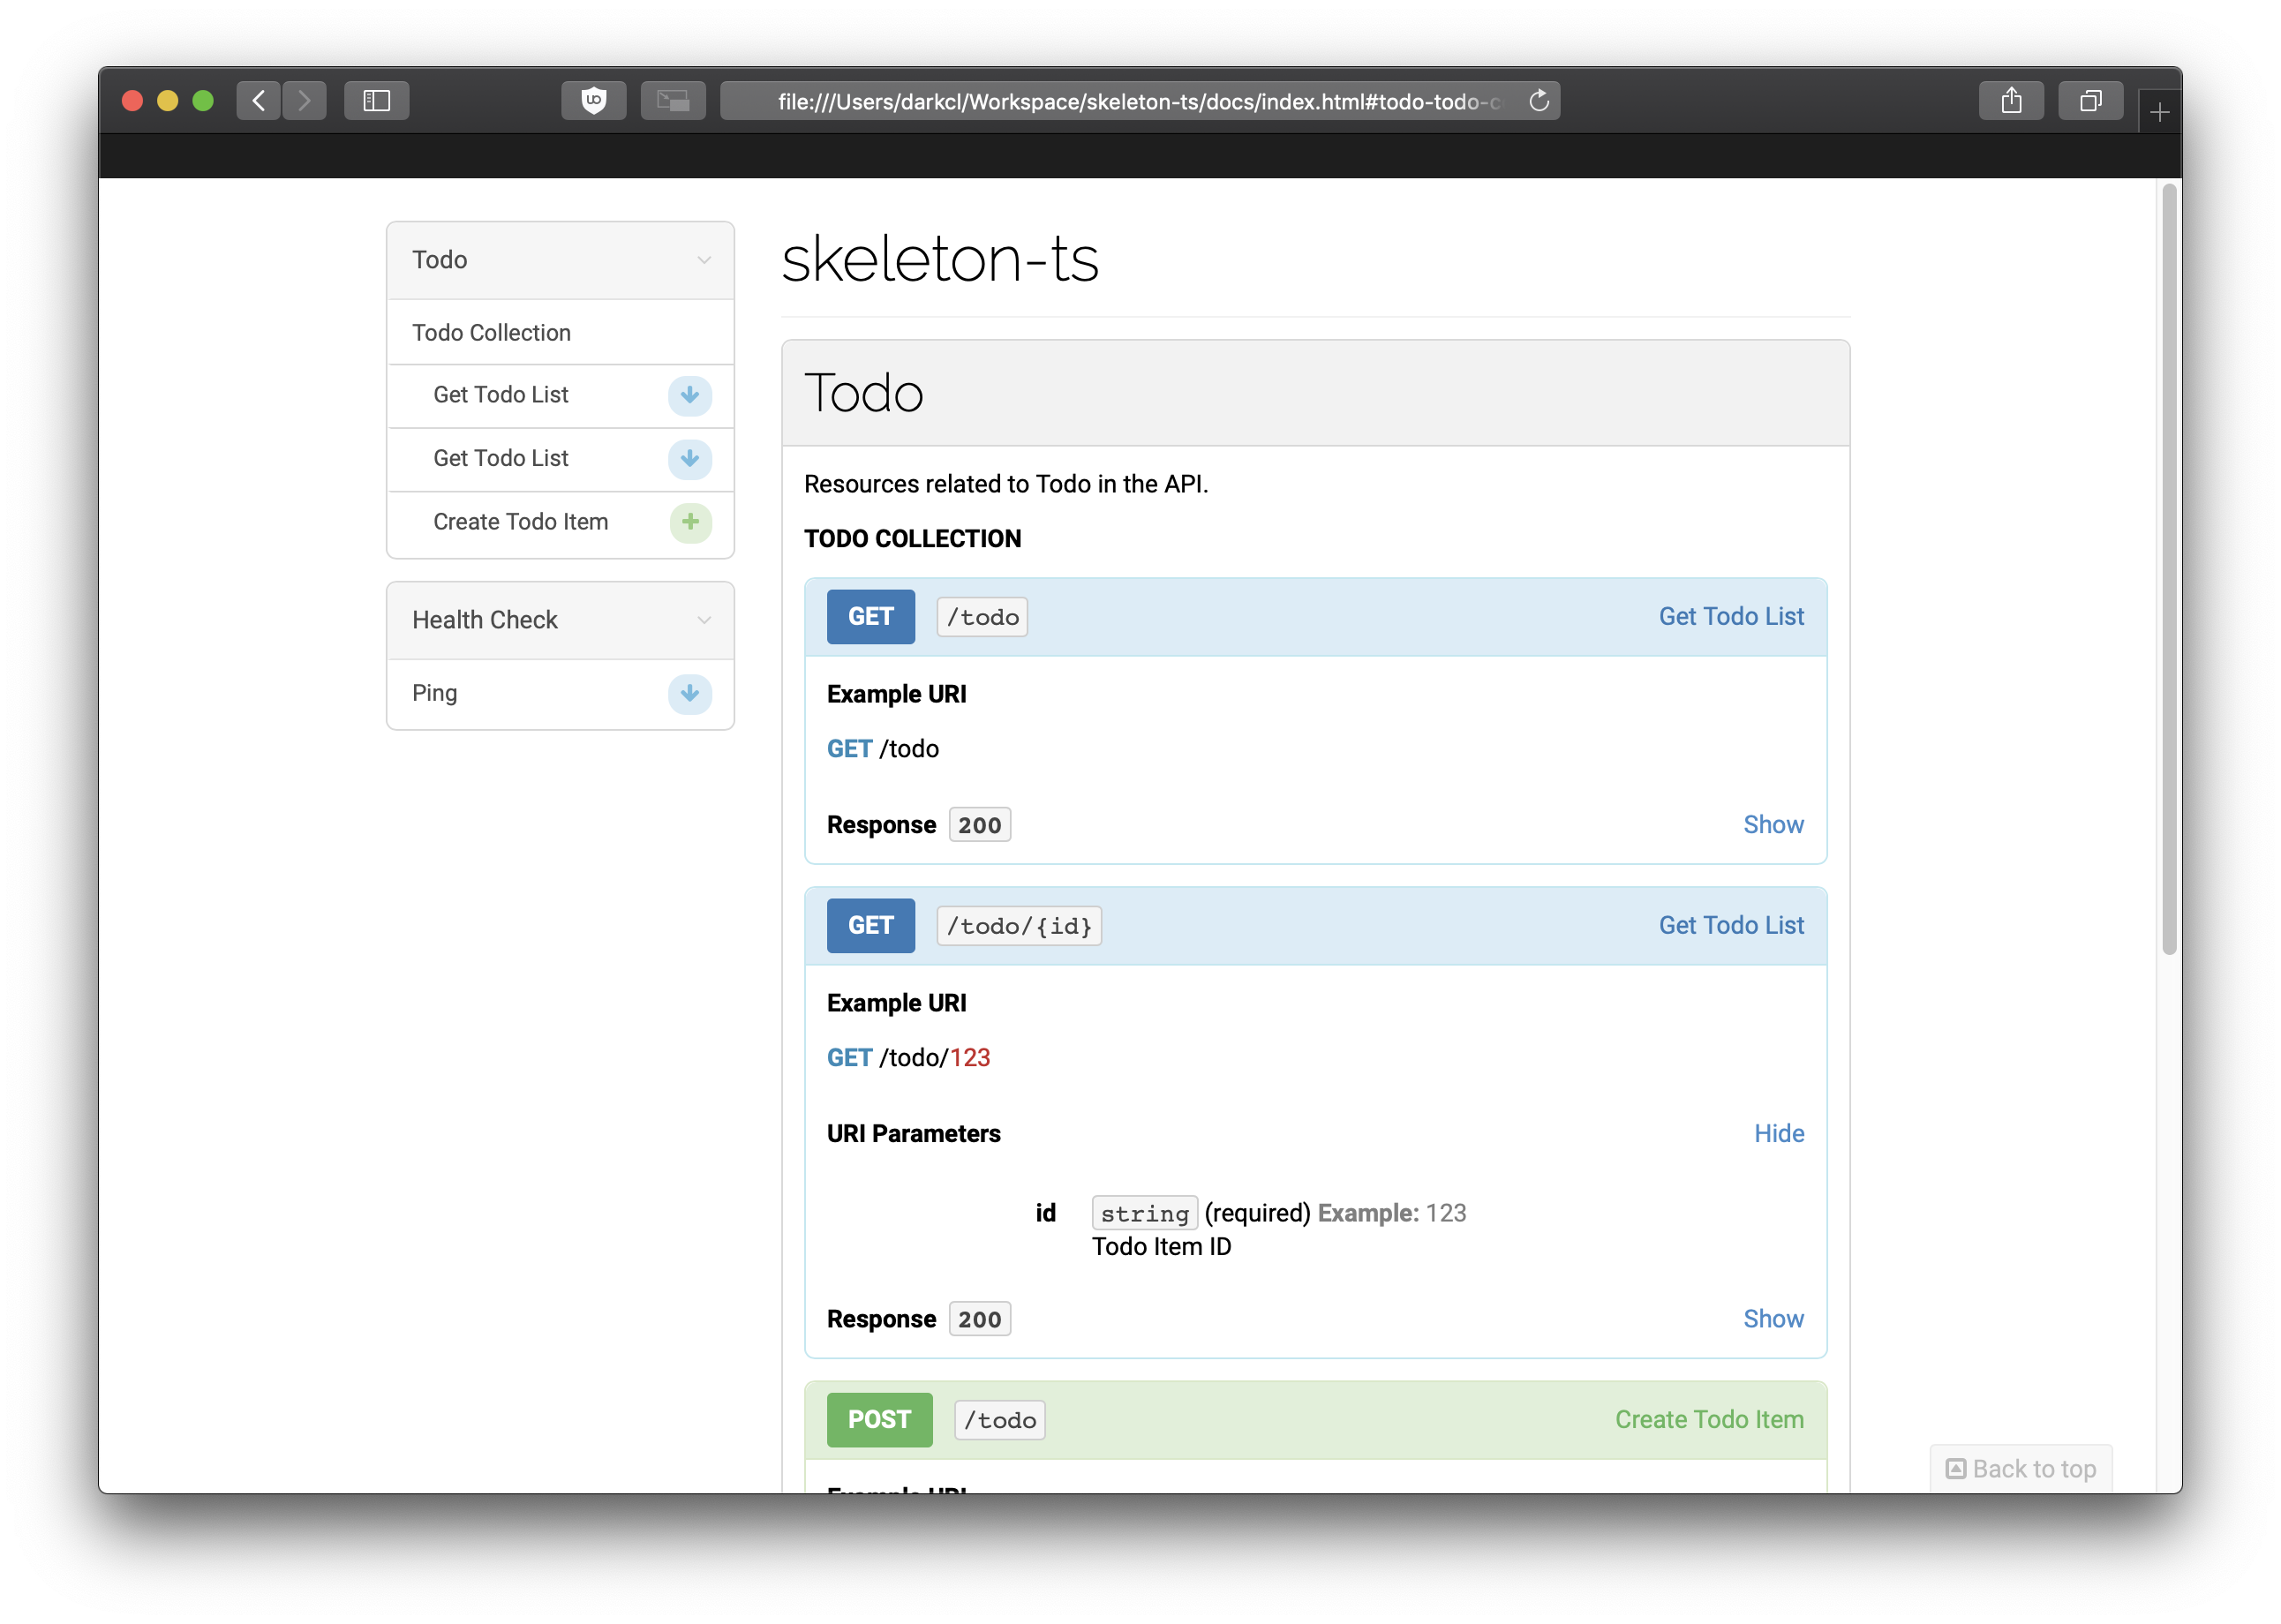Open the Share sheet icon
This screenshot has width=2281, height=1624.
tap(2011, 101)
